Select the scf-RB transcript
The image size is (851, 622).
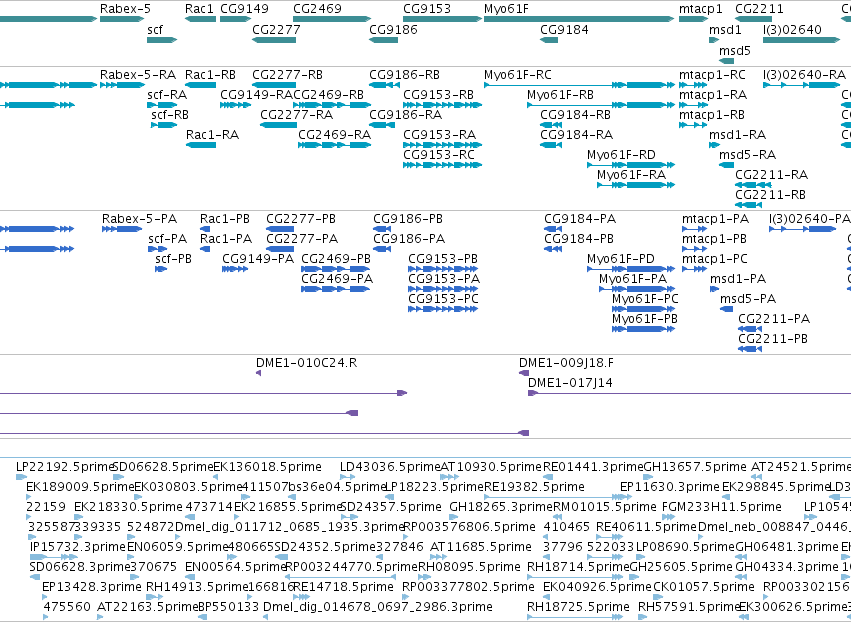point(164,125)
